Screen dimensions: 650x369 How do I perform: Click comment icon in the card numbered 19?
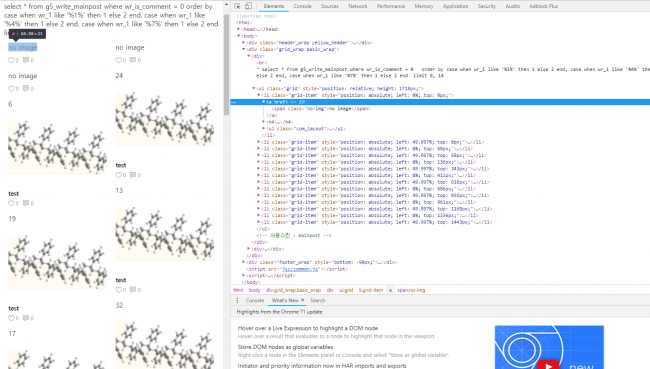click(26, 318)
